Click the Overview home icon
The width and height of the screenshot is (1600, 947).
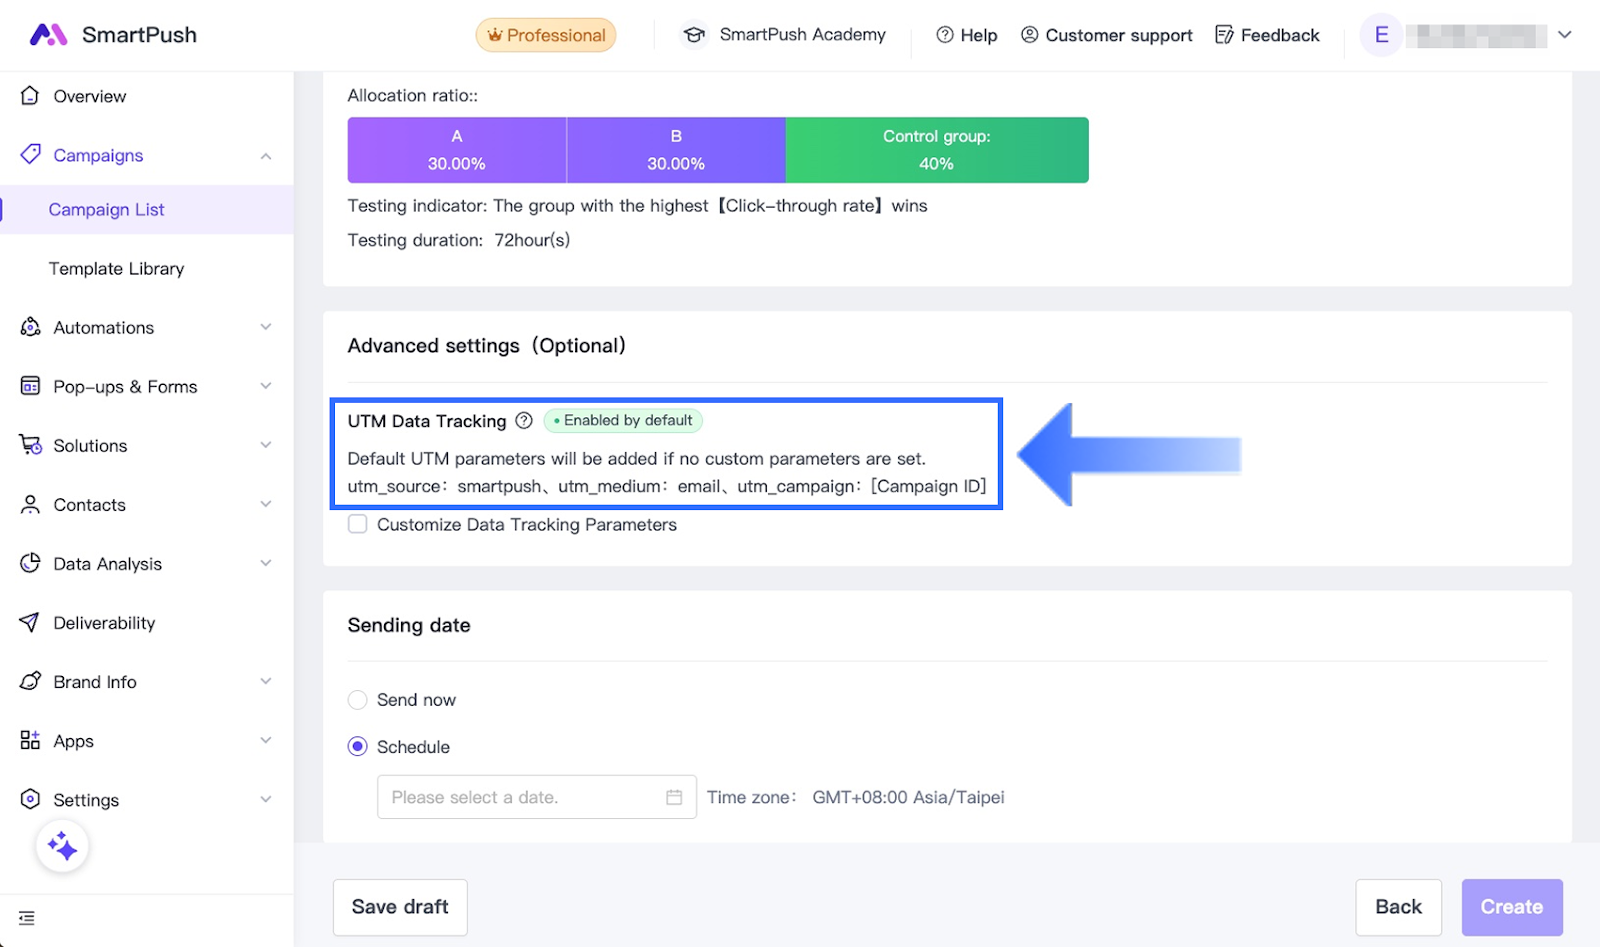(x=30, y=96)
